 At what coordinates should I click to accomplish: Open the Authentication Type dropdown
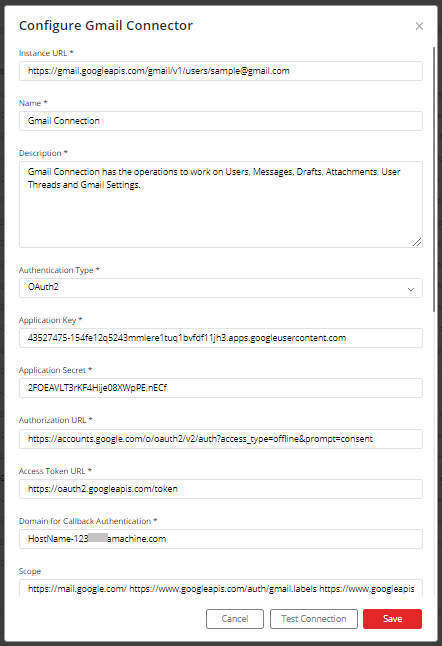(221, 288)
